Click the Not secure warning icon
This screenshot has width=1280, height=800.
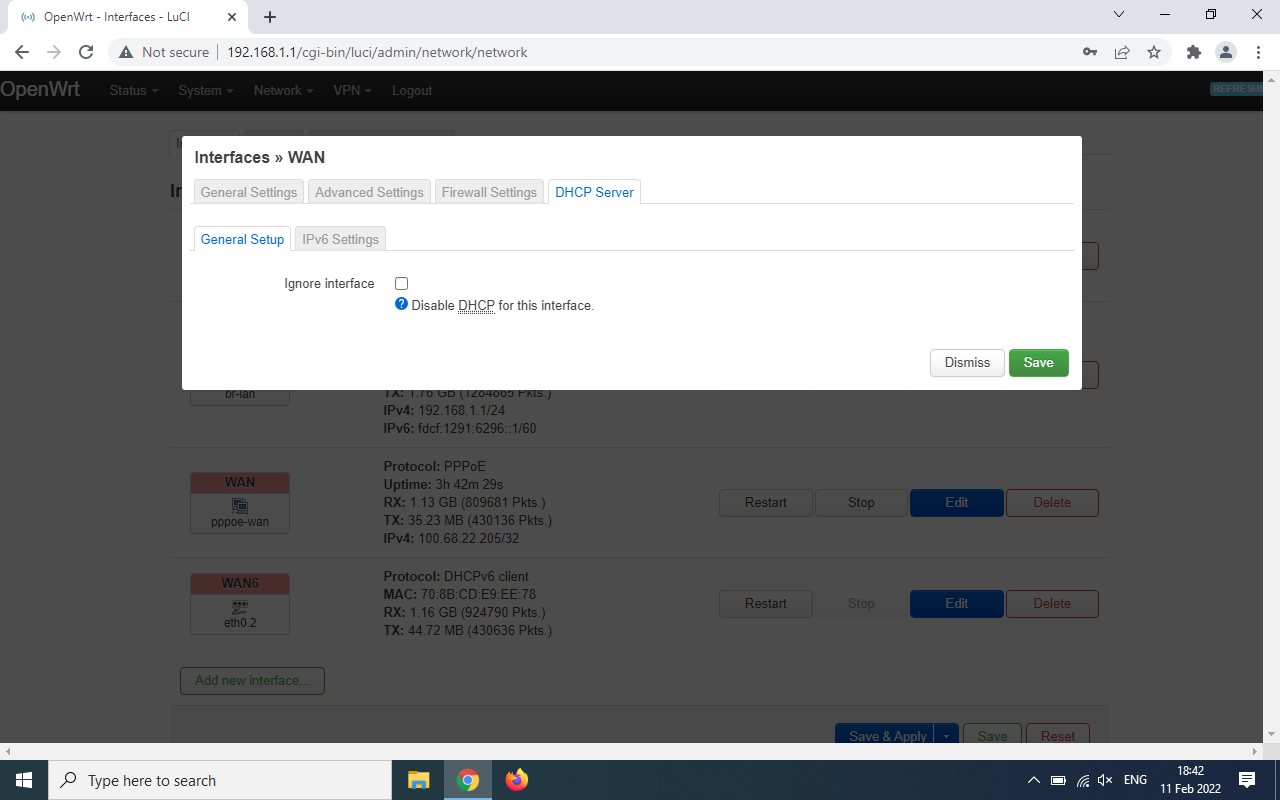coord(126,52)
